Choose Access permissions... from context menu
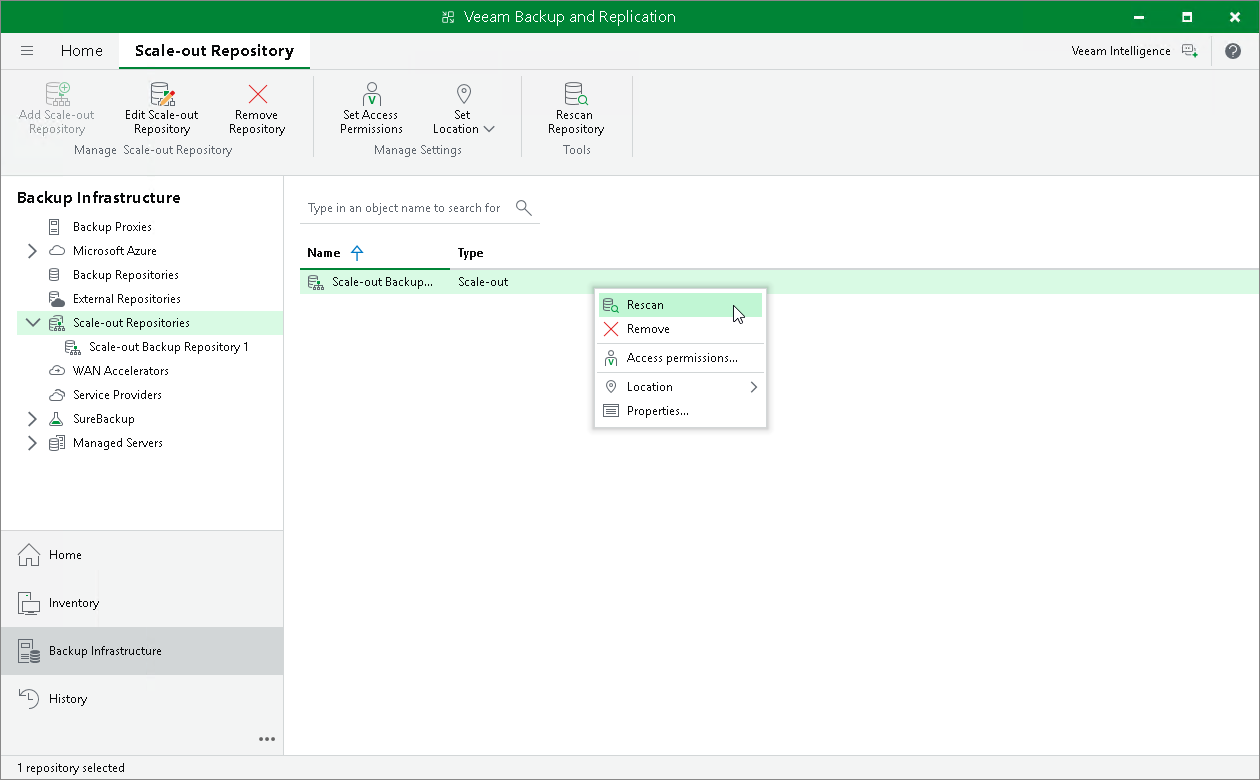This screenshot has height=780, width=1260. point(680,358)
